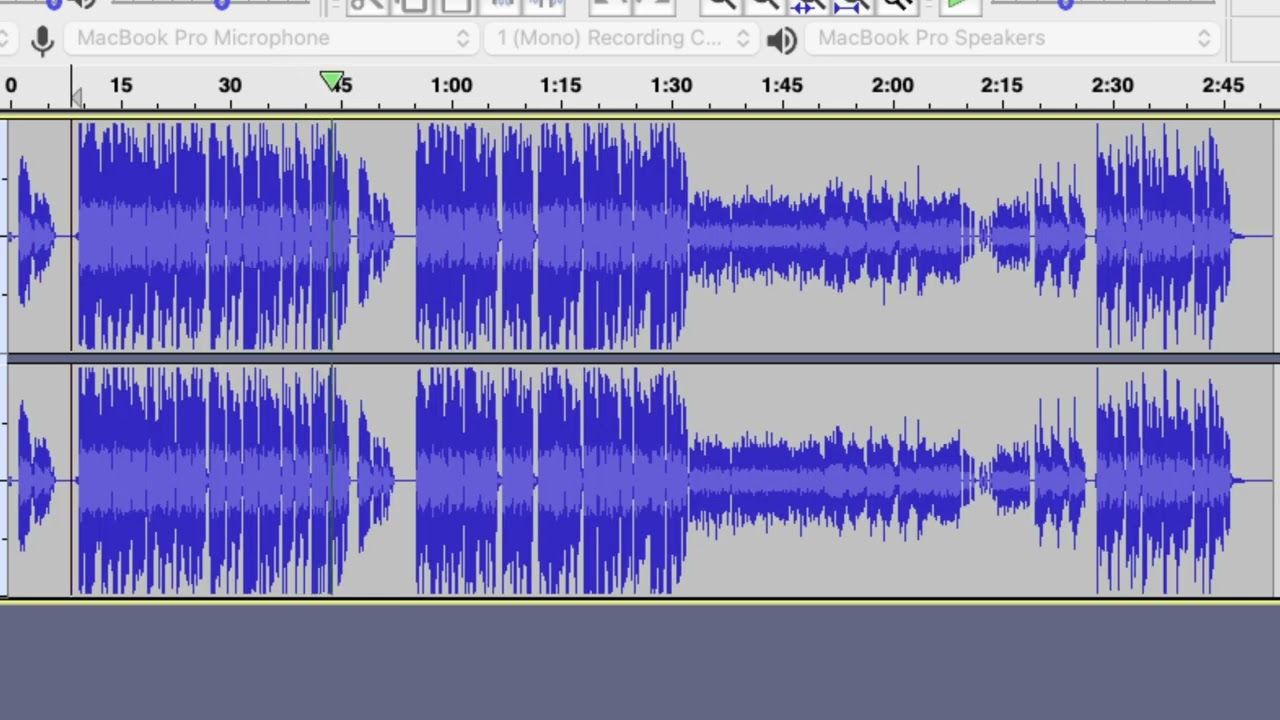Click the 1:45 mark on the timeline ruler
Screen dimensions: 1280x720
pyautogui.click(x=781, y=86)
